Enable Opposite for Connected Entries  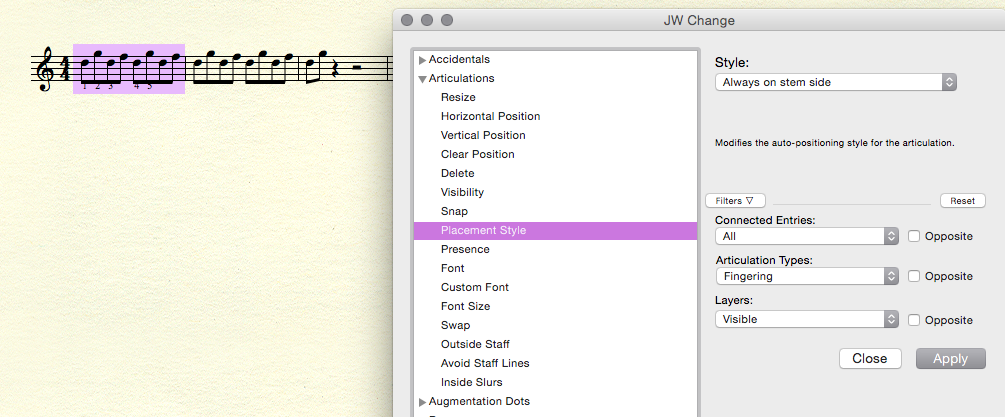coord(914,236)
